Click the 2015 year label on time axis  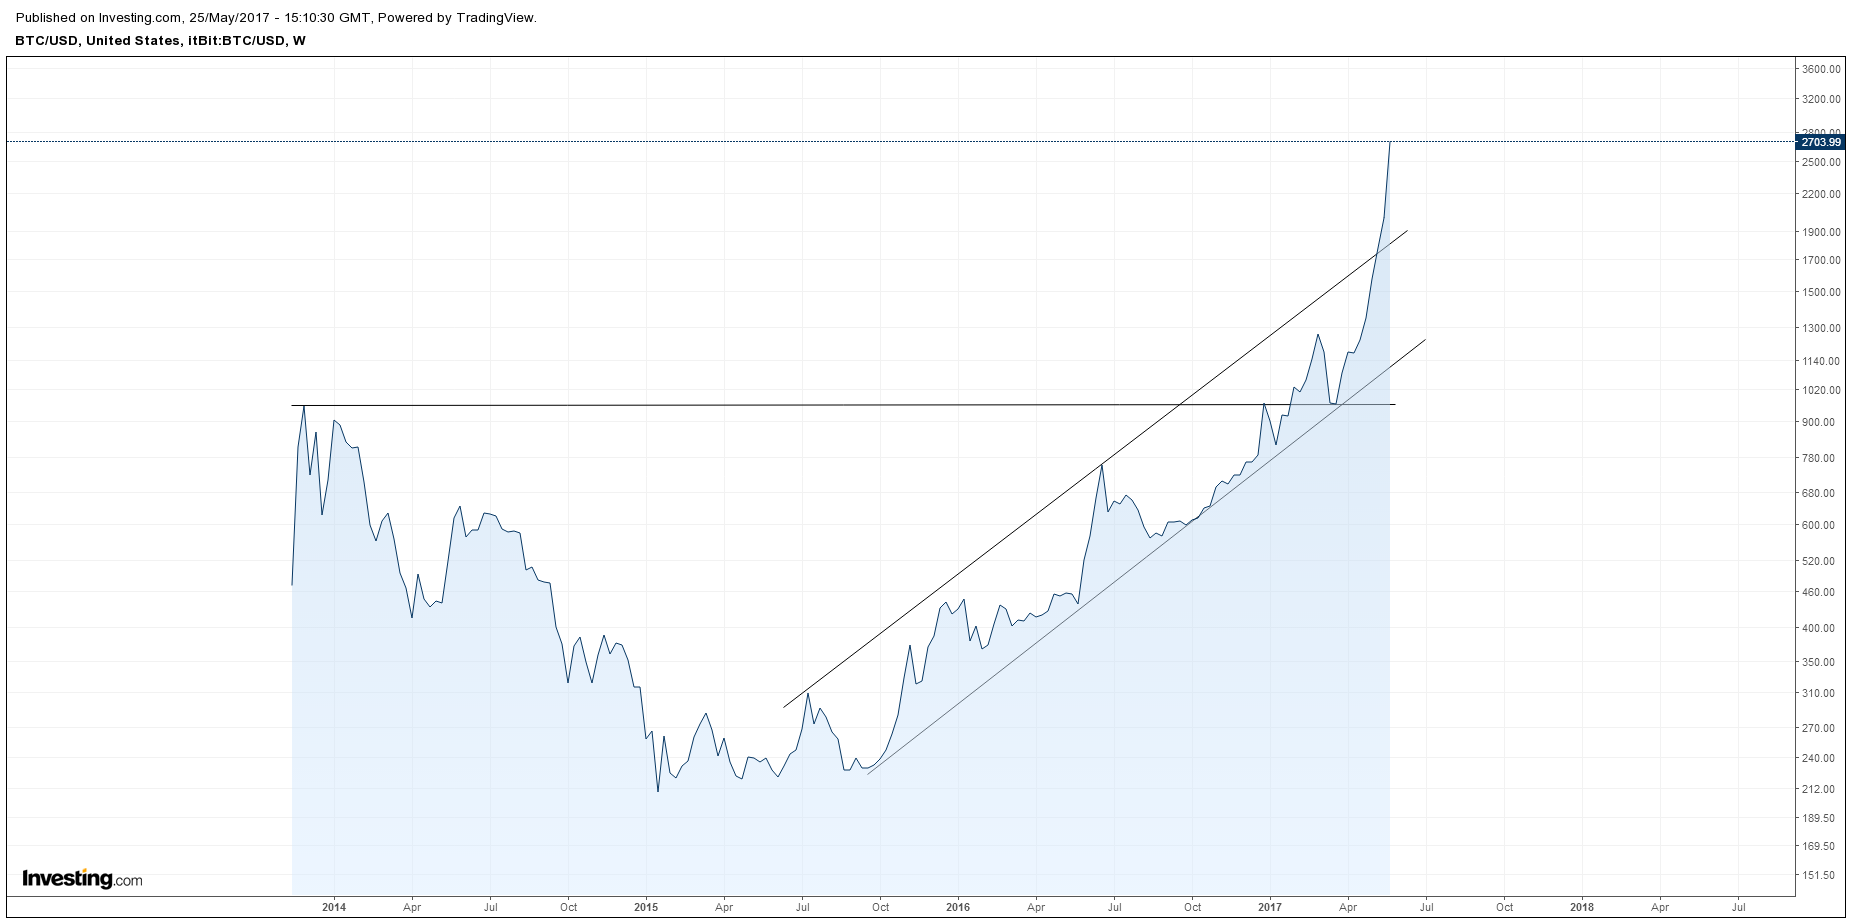[646, 908]
